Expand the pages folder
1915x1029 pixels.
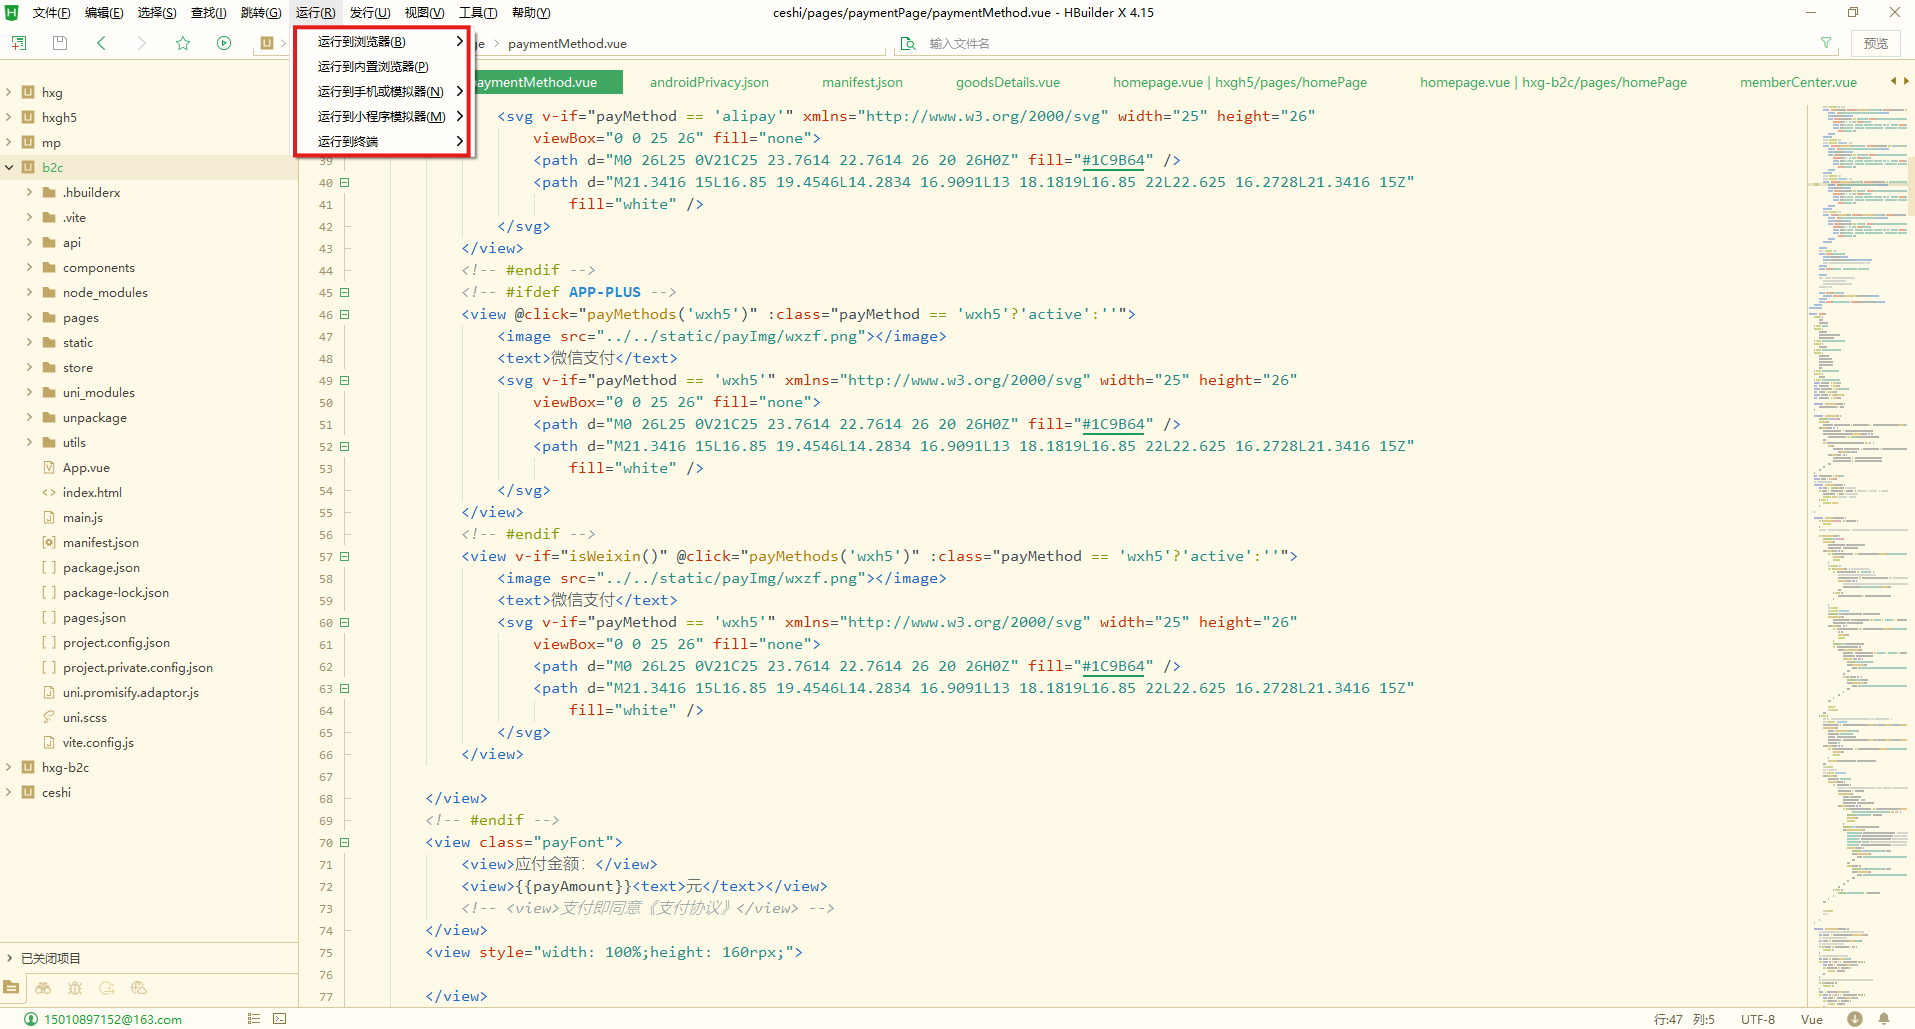(x=29, y=317)
